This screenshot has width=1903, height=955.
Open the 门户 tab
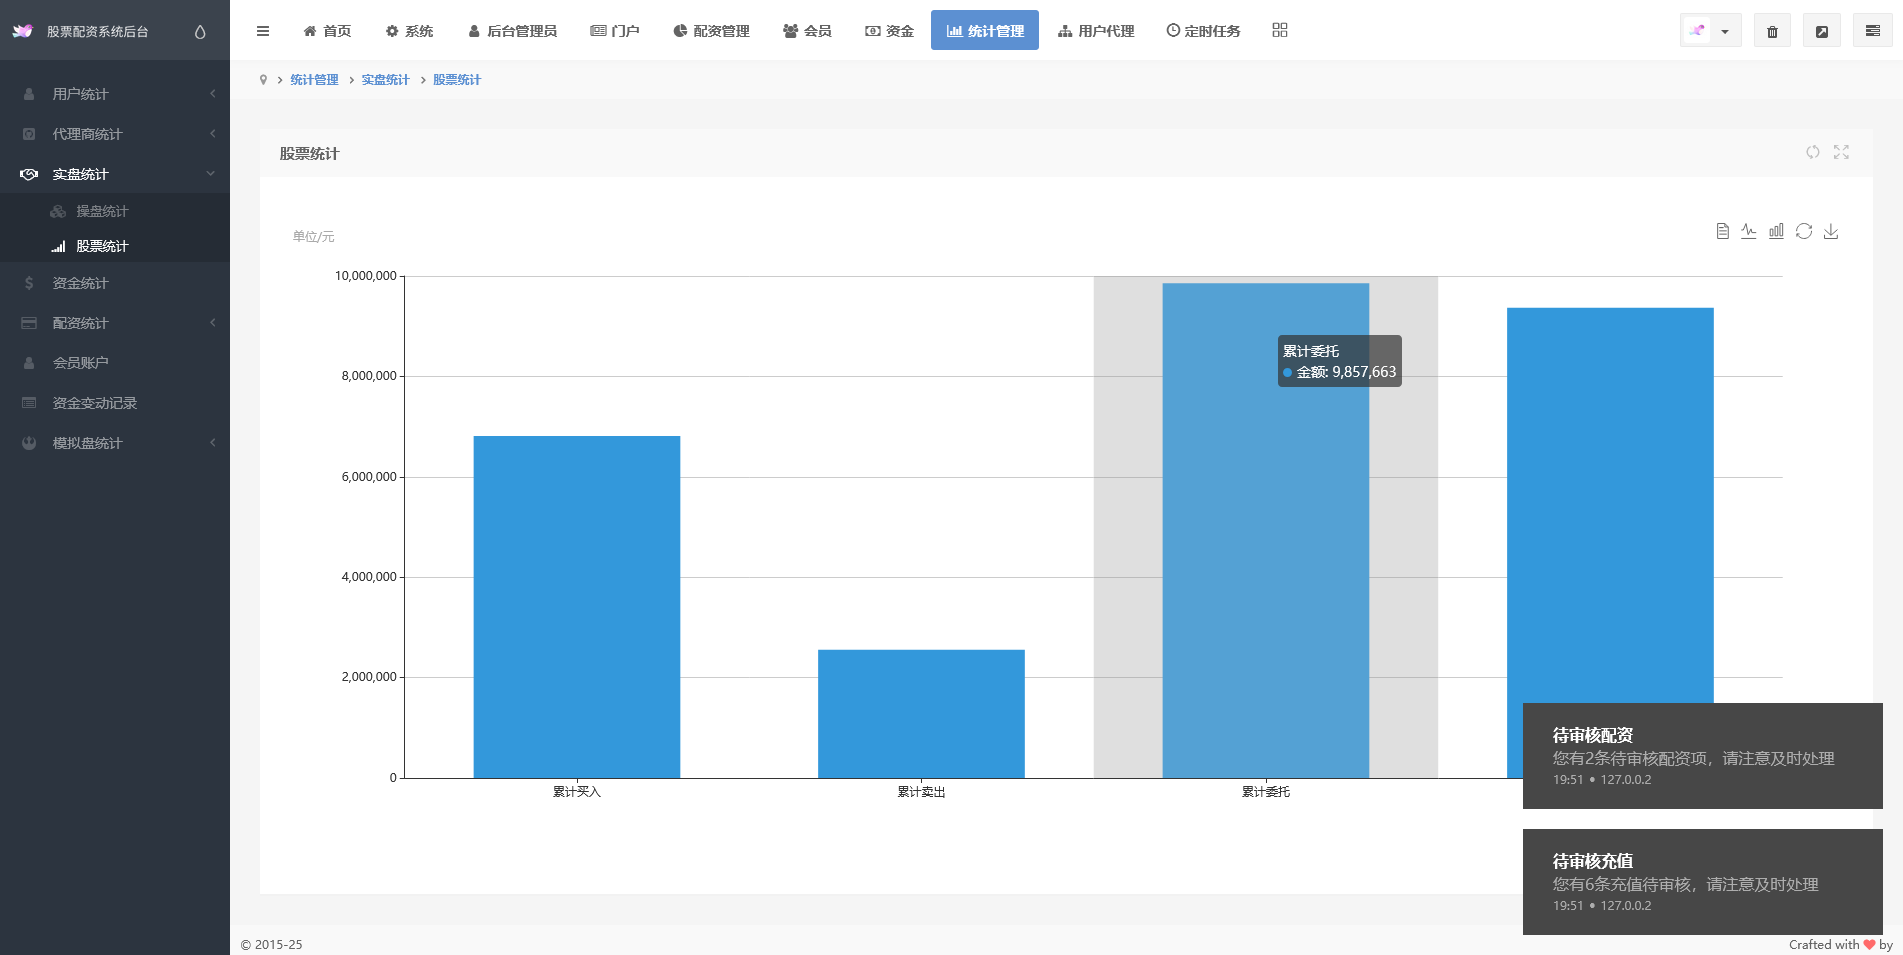[x=614, y=31]
